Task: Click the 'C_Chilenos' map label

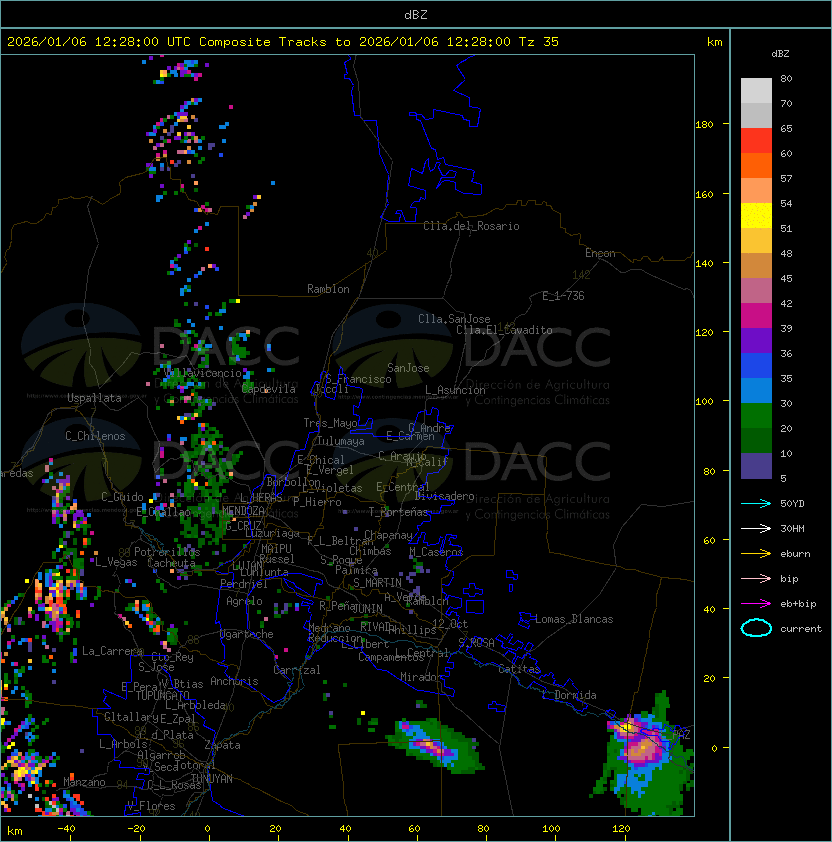Action: pos(95,436)
